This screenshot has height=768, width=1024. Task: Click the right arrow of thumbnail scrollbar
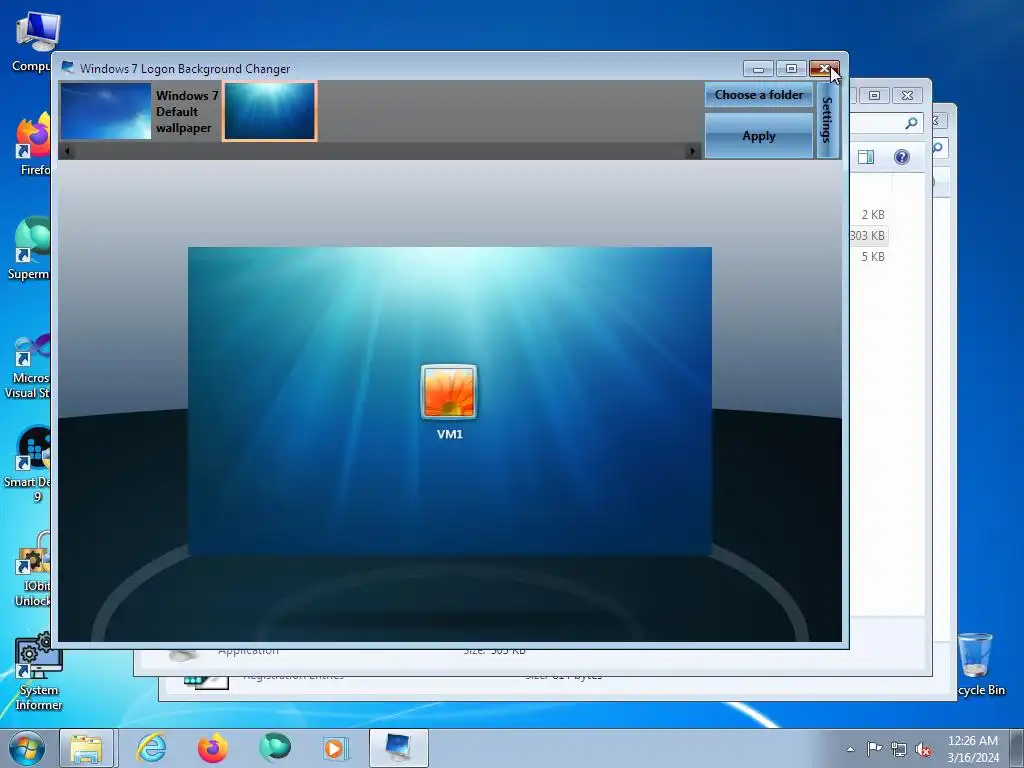click(692, 152)
